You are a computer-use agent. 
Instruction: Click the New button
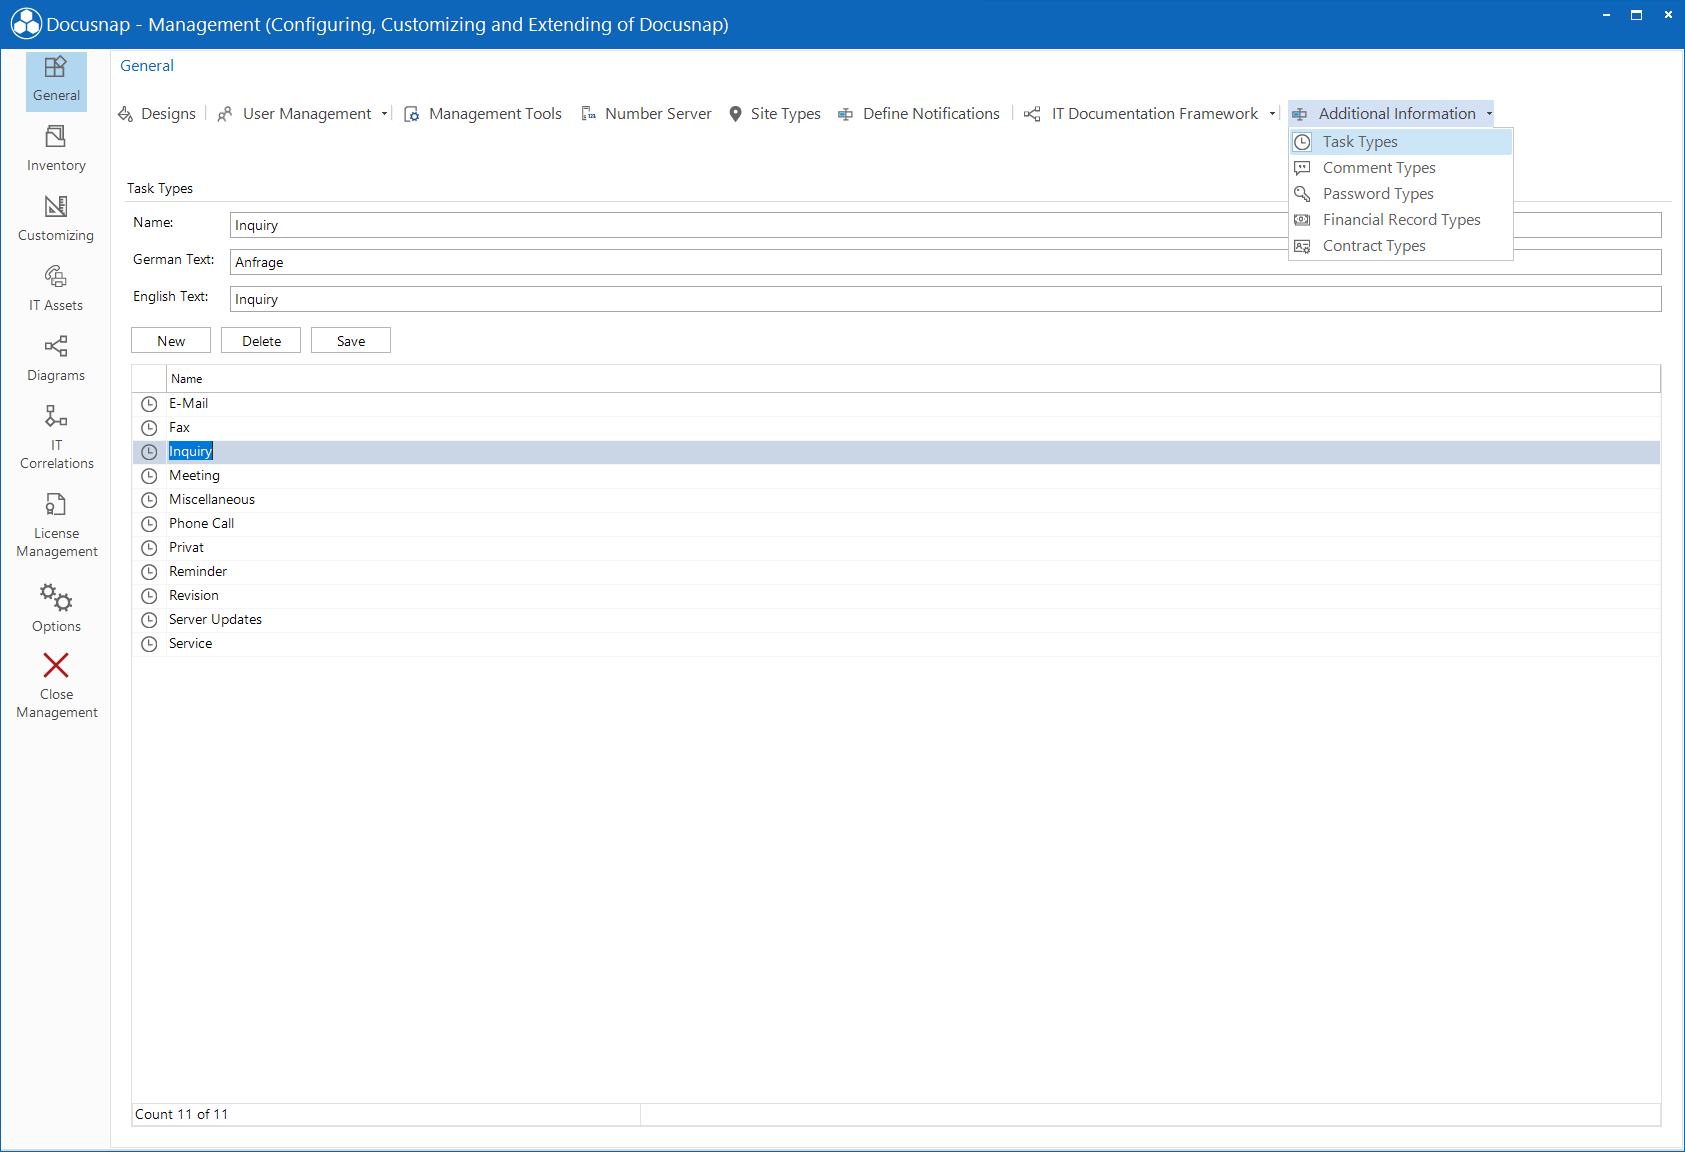point(171,341)
